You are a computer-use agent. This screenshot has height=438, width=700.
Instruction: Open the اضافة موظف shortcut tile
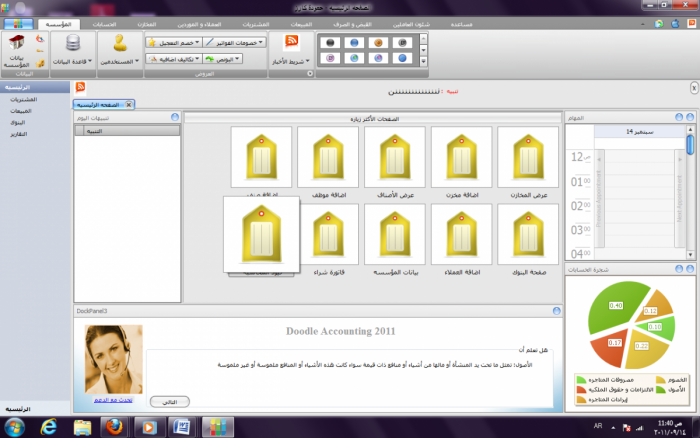click(328, 157)
